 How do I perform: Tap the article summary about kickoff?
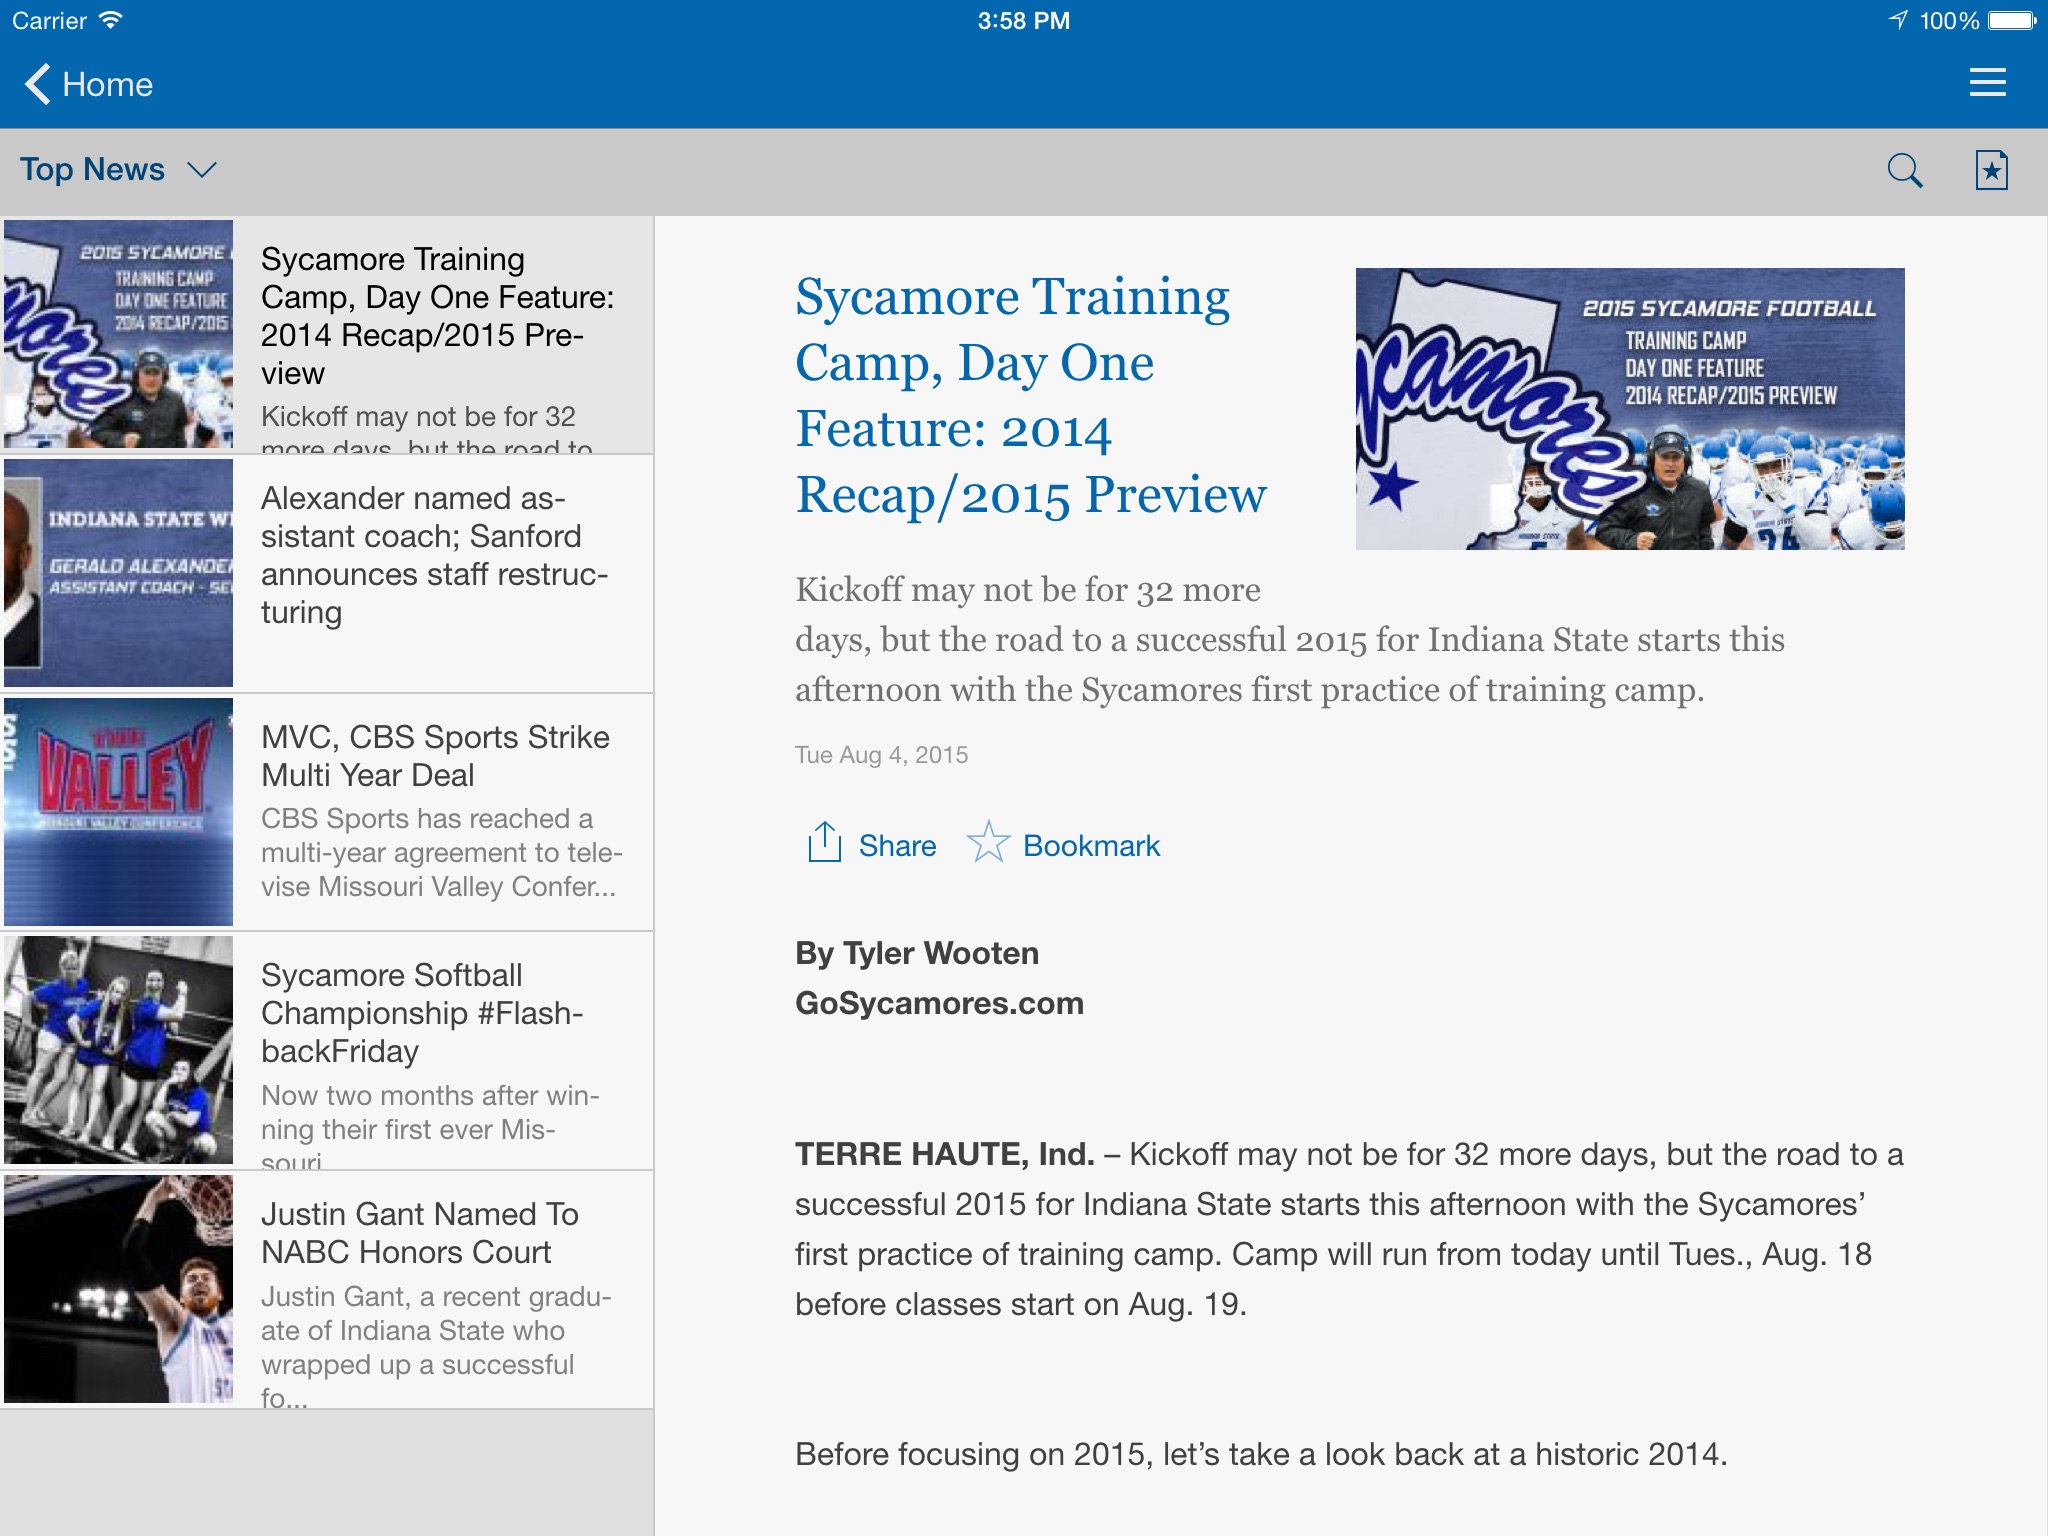[x=1289, y=640]
